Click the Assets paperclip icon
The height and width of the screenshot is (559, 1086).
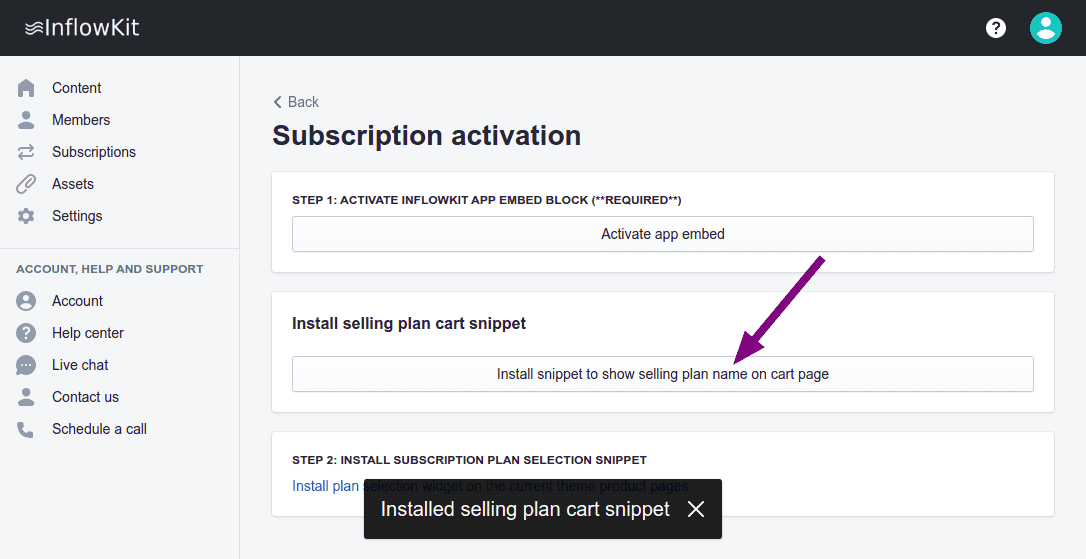tap(26, 184)
